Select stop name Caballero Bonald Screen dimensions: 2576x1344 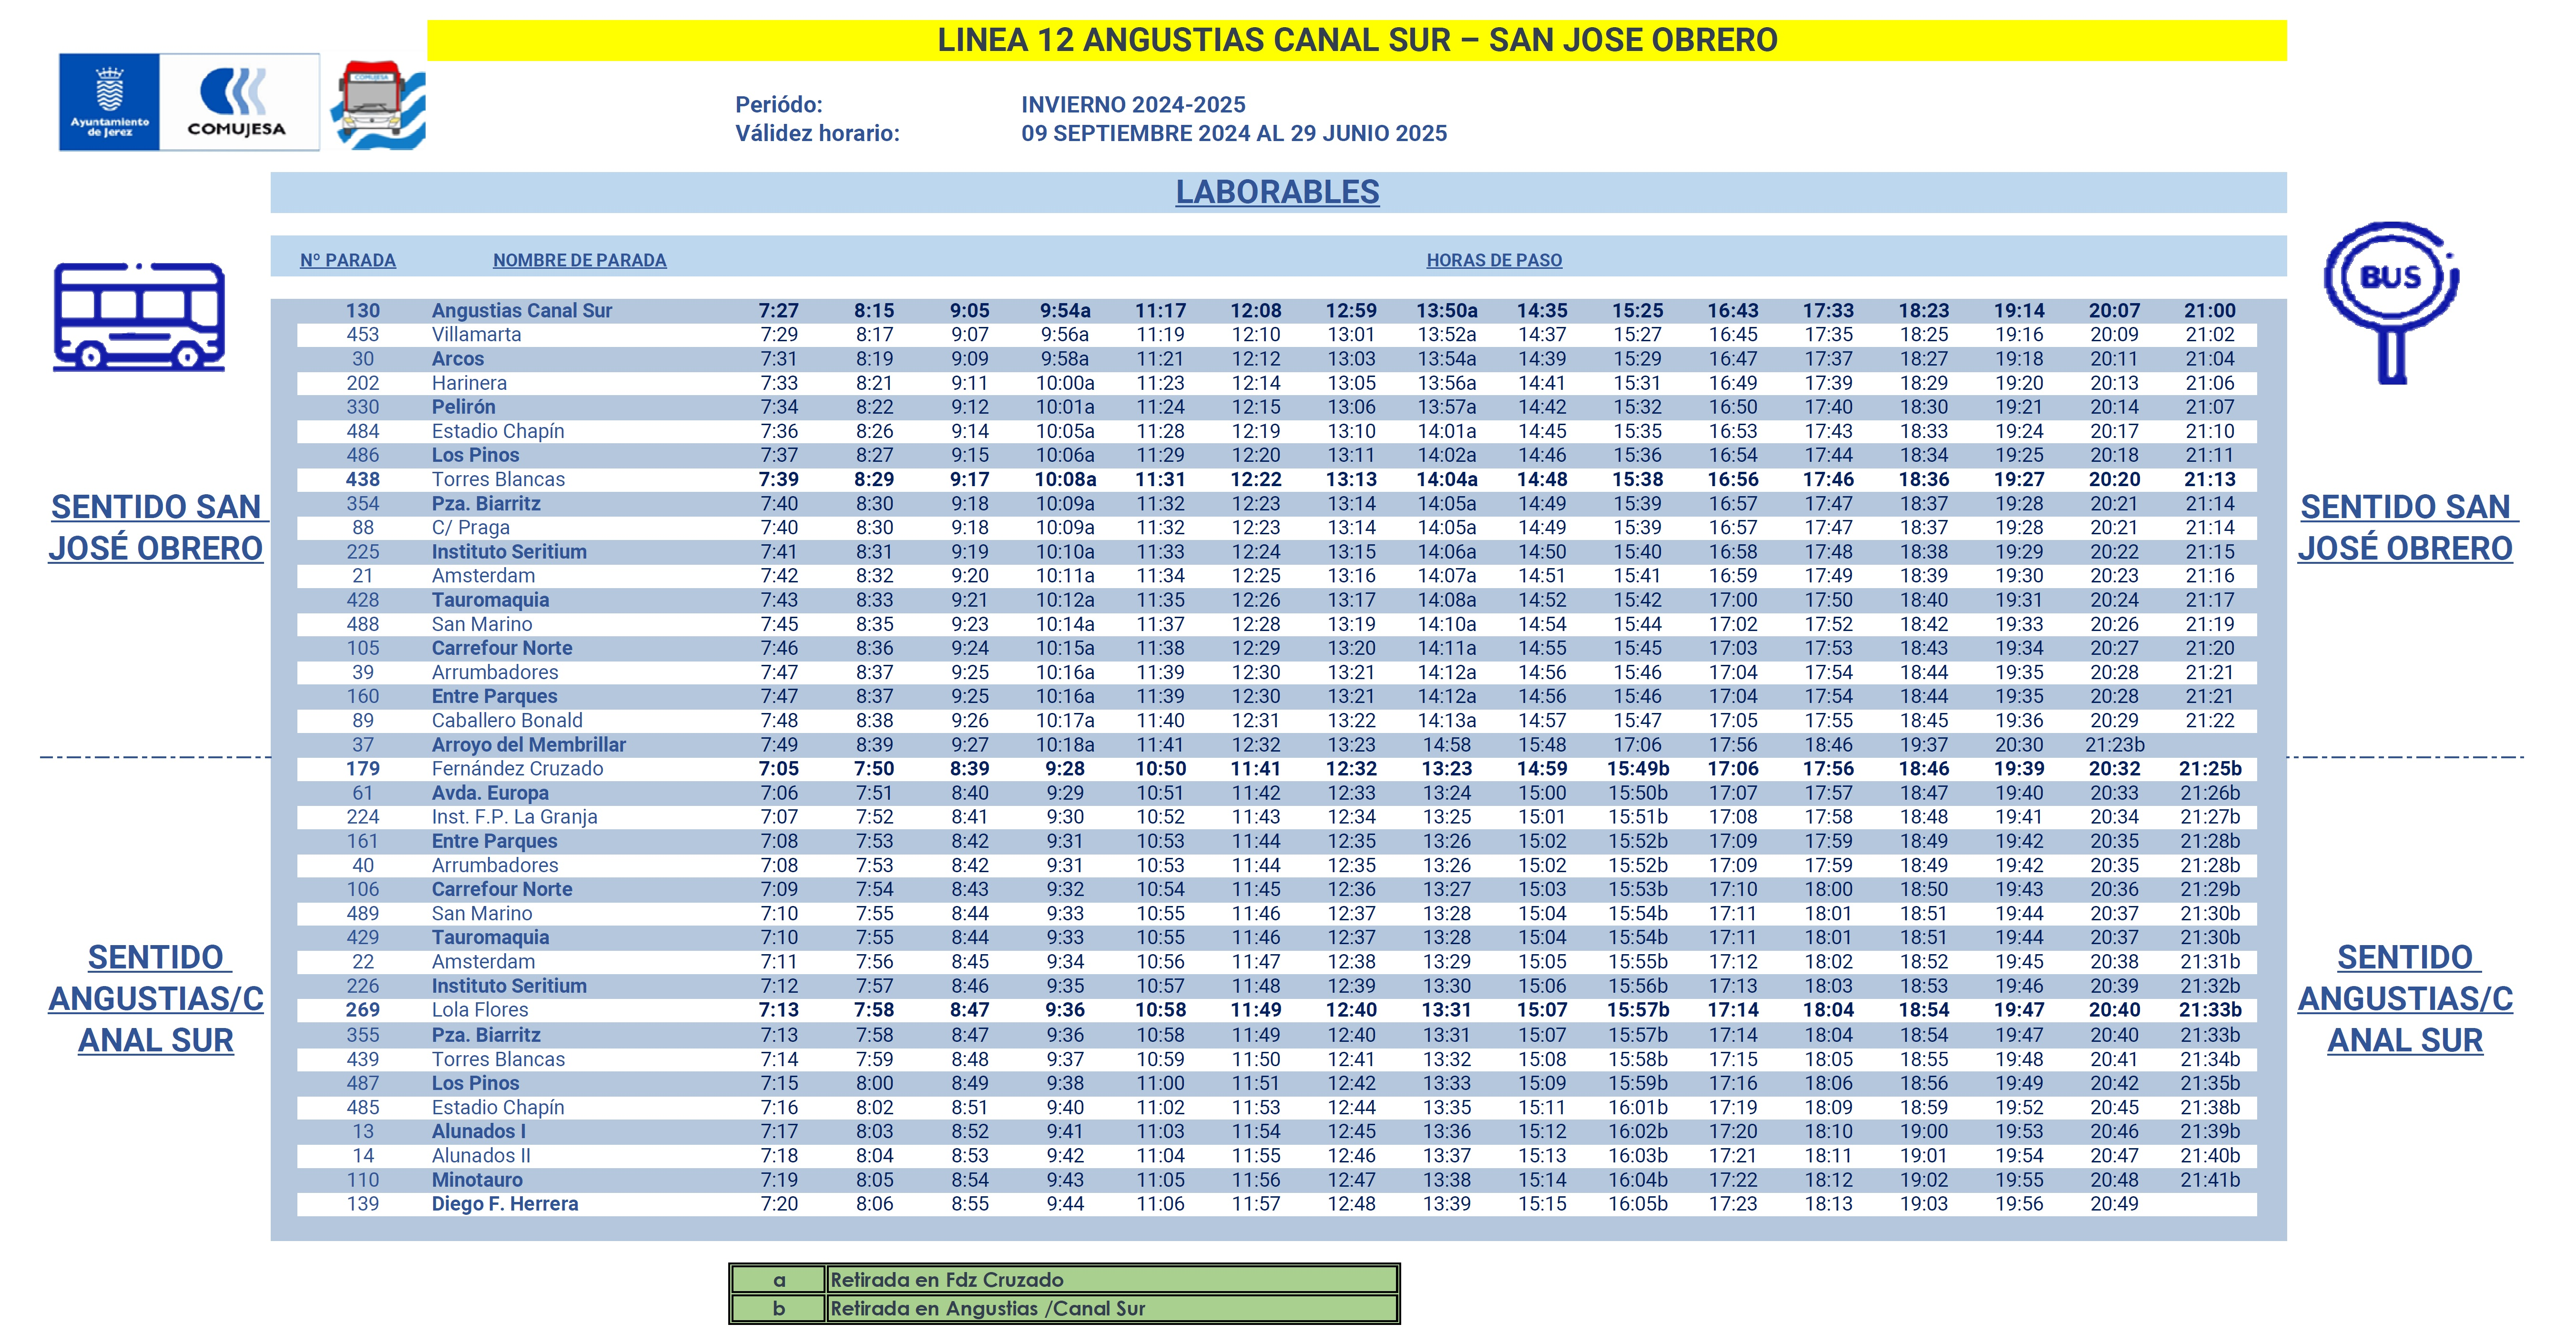point(507,720)
